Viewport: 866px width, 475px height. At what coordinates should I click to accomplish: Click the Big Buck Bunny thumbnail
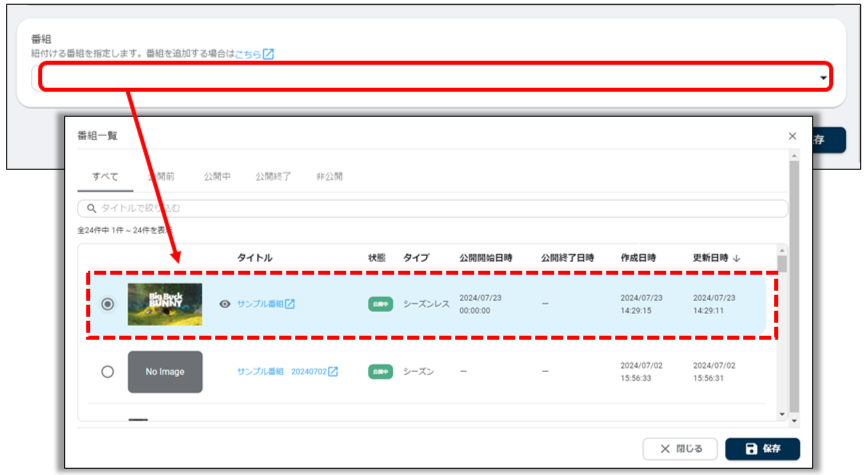tap(165, 304)
